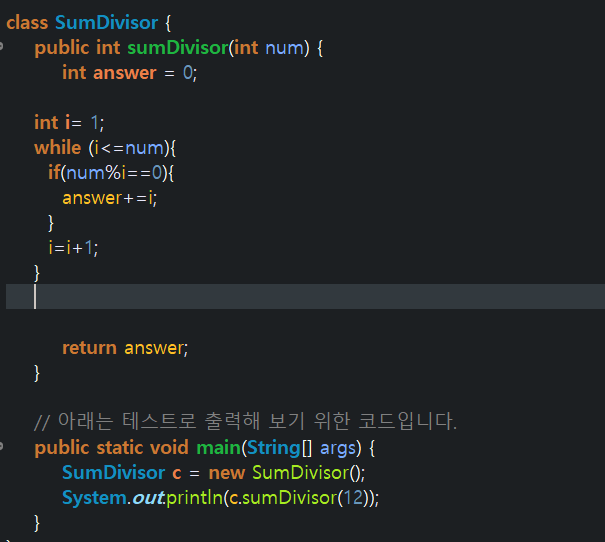The image size is (605, 542).
Task: Click 'sumDivisor' in the 'c.sumDivisor(12)' call
Action: pos(290,498)
